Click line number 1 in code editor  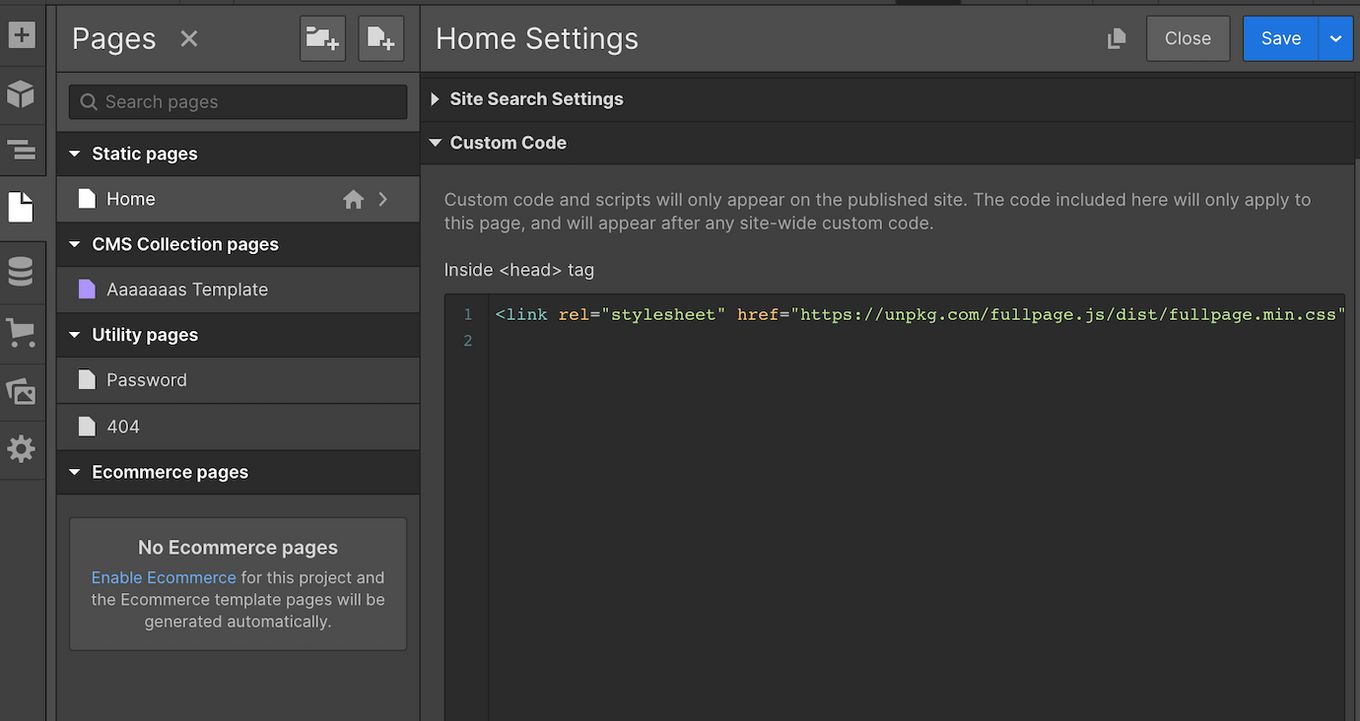(468, 315)
